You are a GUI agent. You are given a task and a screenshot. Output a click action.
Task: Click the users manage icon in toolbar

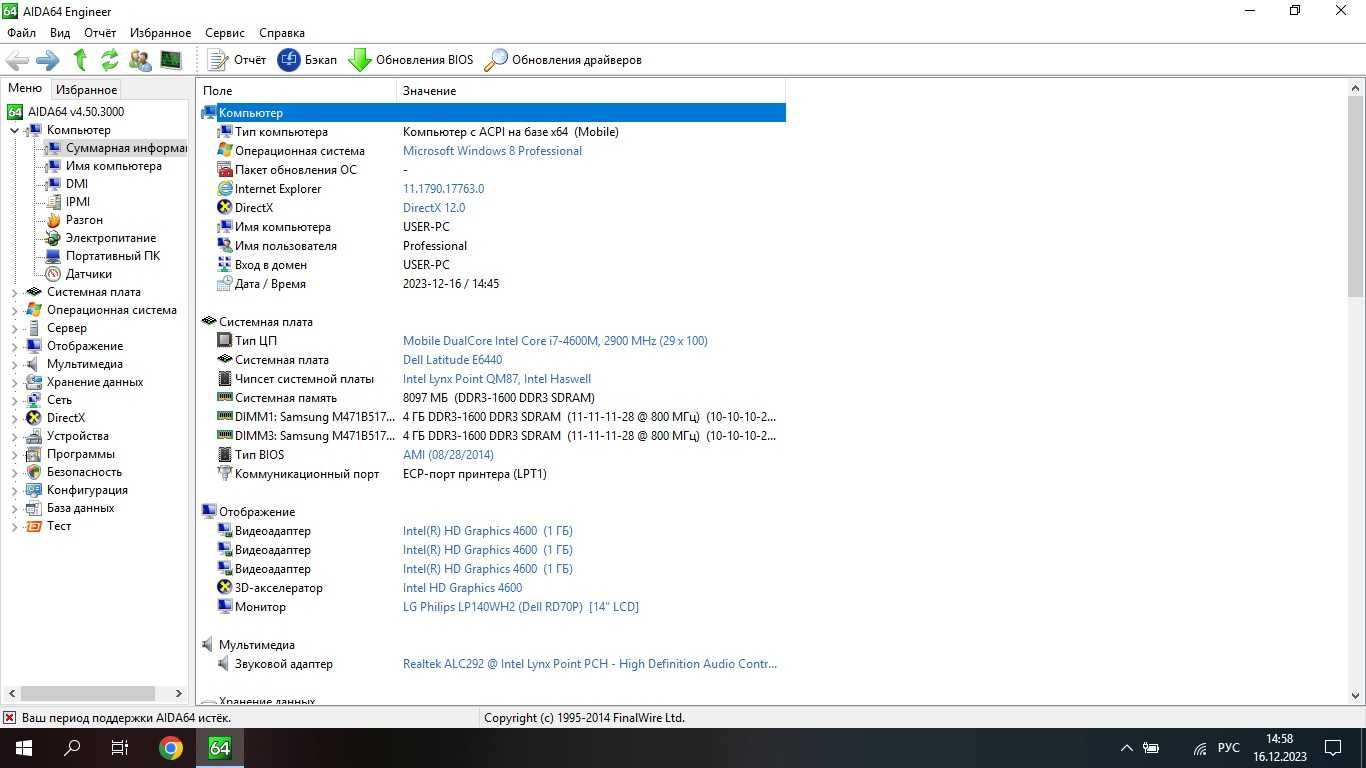[x=140, y=60]
